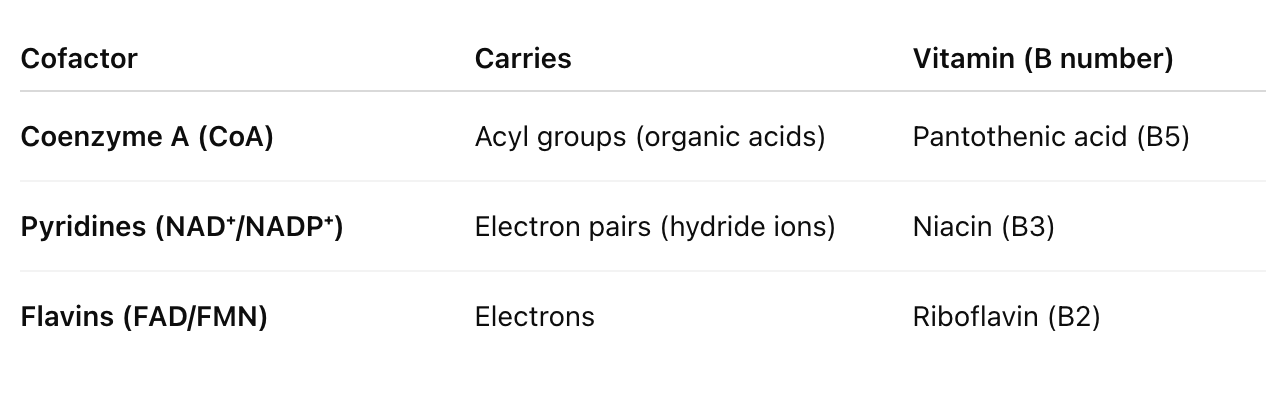Select the Niacin (B3) cell

984,226
